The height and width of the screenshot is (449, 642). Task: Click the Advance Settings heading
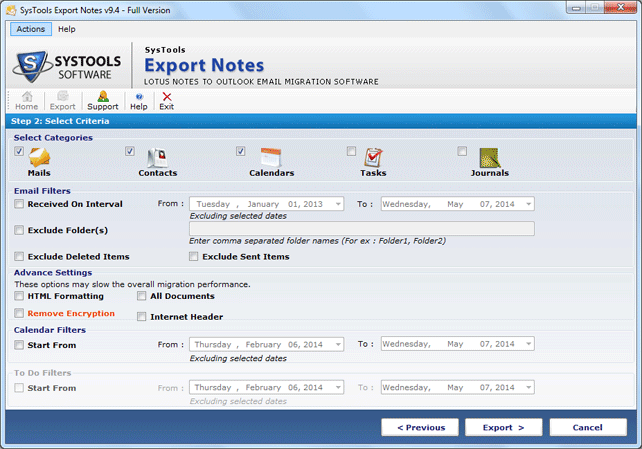point(53,273)
